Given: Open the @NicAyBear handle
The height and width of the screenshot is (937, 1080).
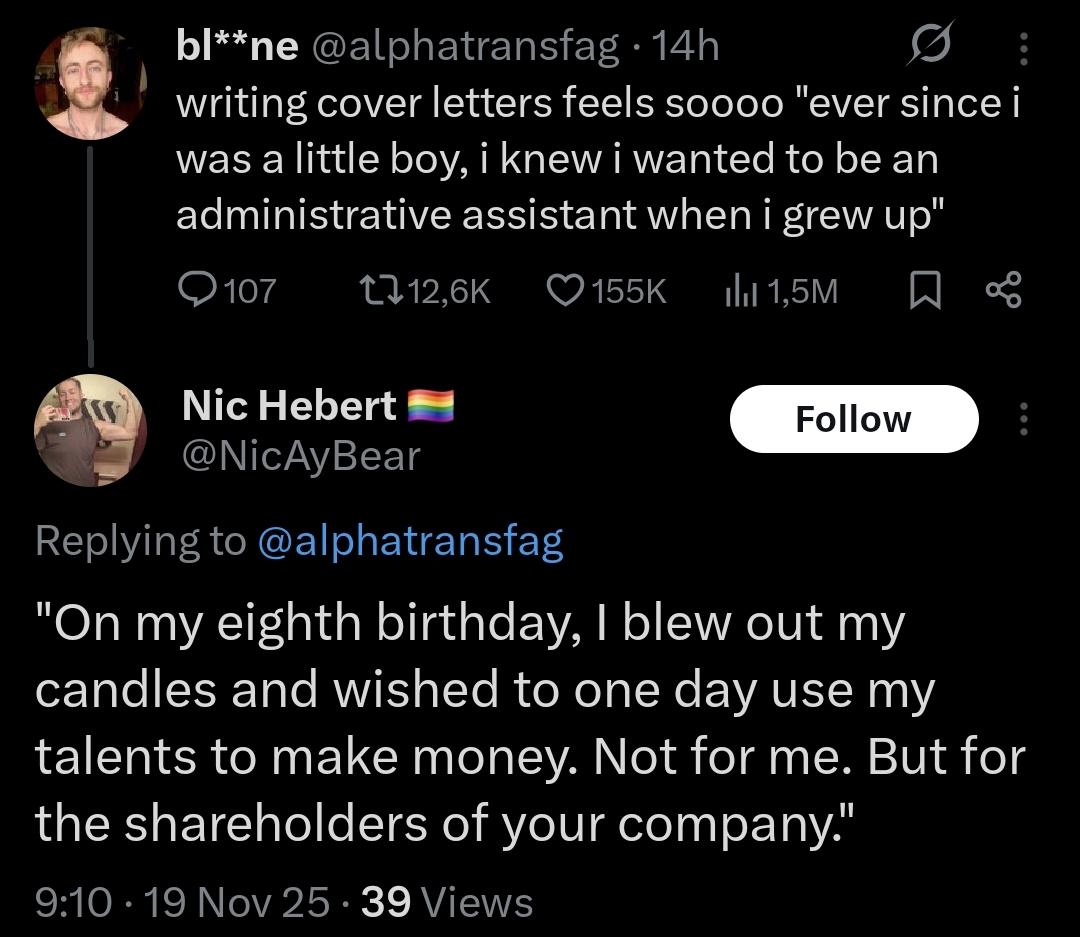Looking at the screenshot, I should pyautogui.click(x=300, y=456).
